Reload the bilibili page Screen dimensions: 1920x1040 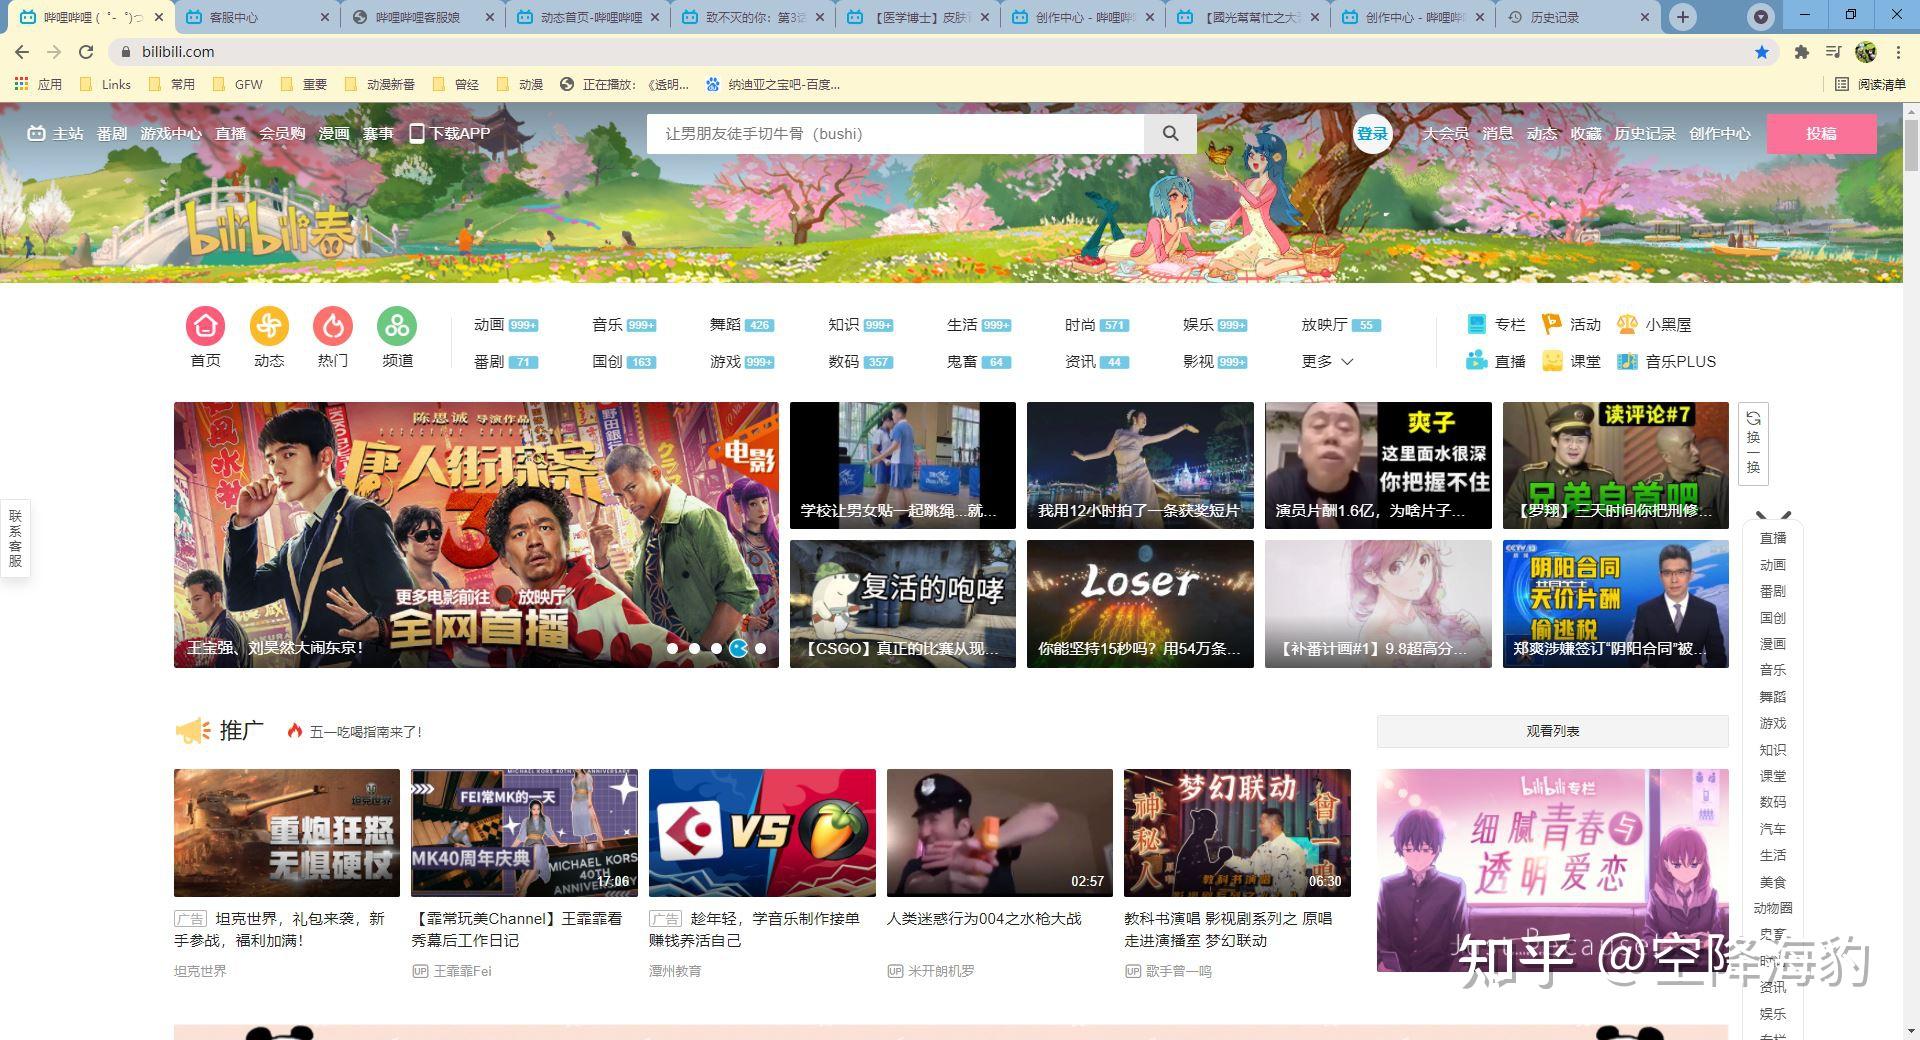pyautogui.click(x=86, y=52)
